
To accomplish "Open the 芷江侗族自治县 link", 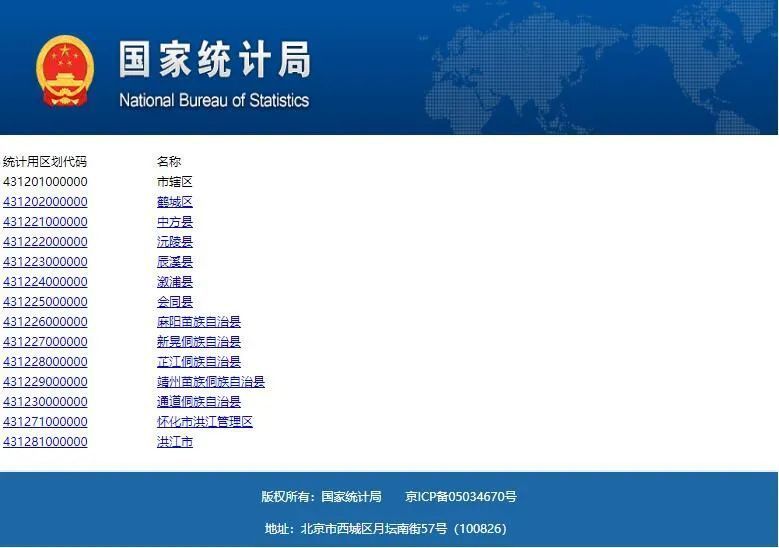I will pos(199,362).
